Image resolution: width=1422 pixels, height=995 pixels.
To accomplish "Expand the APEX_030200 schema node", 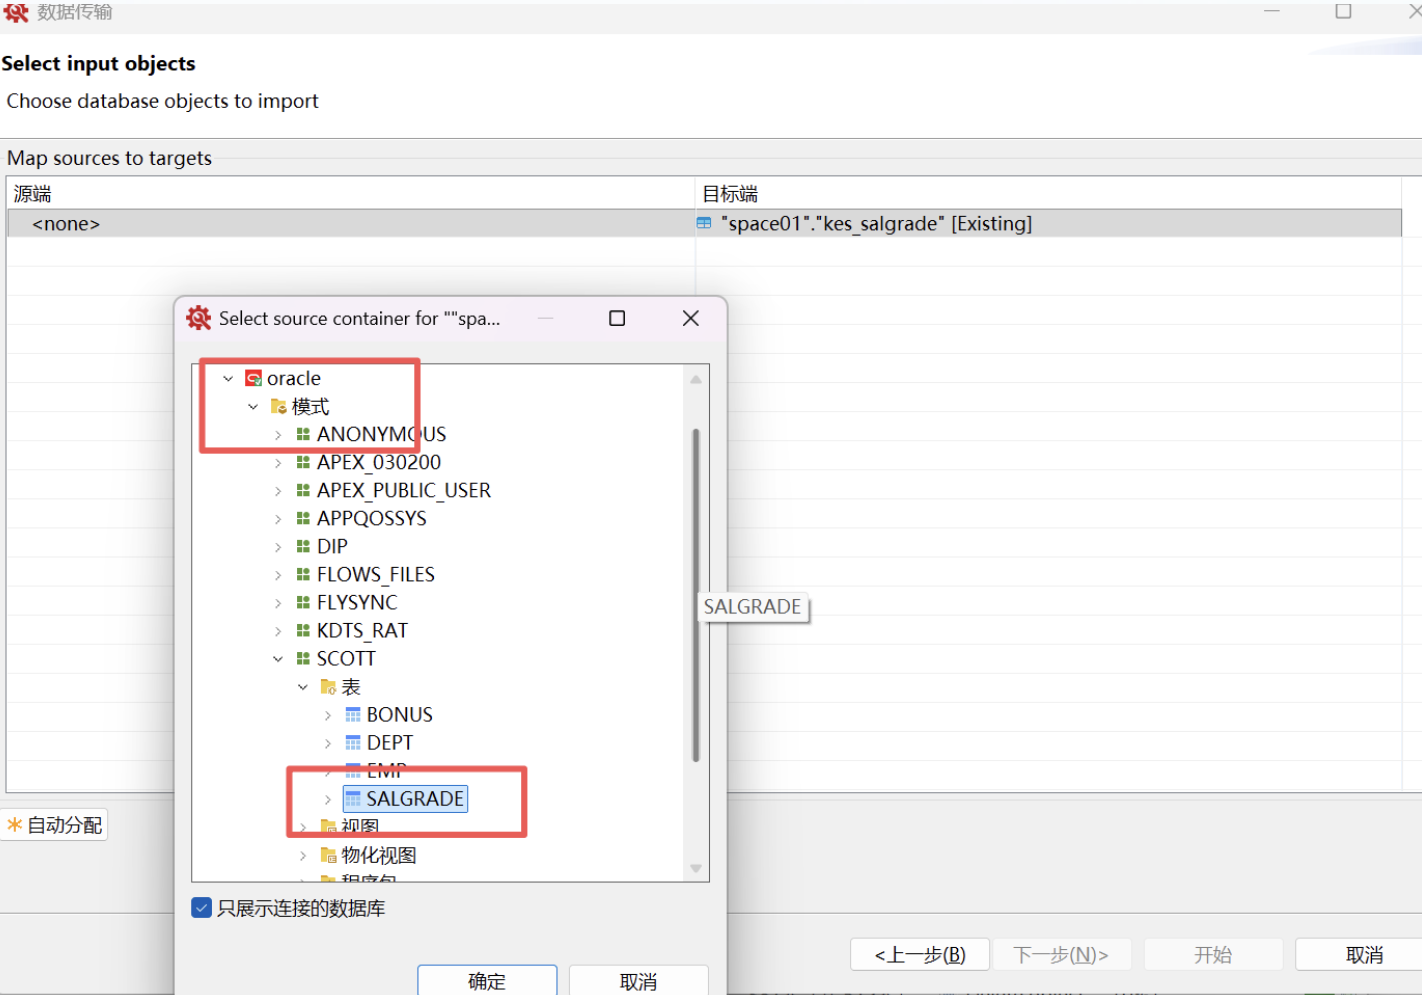I will point(278,463).
